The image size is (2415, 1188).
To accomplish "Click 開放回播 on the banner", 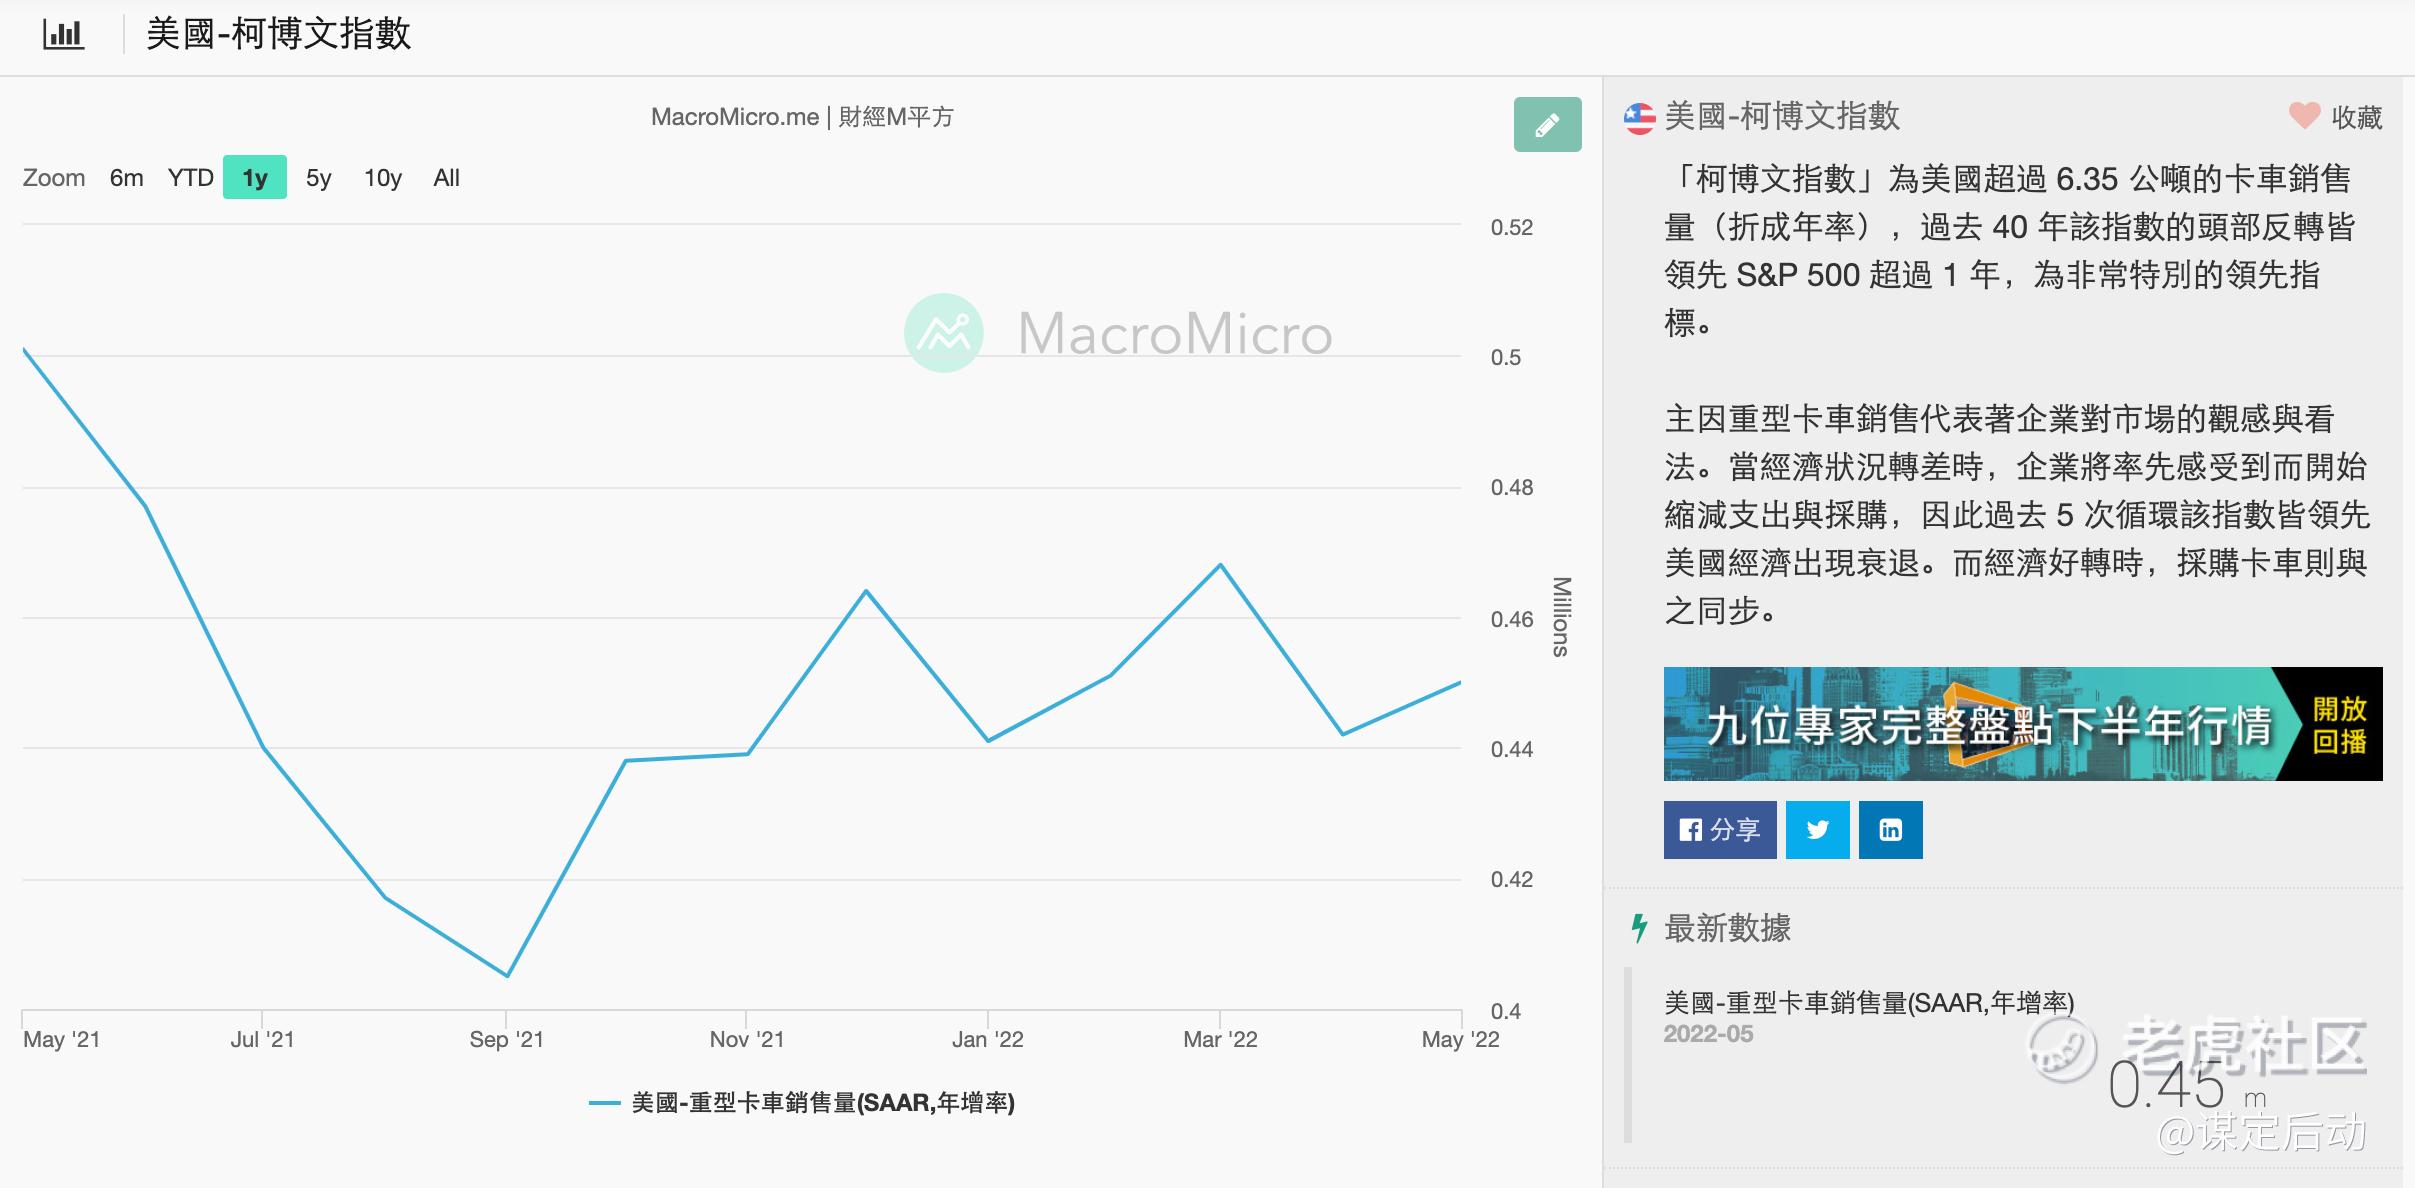I will click(x=2339, y=725).
